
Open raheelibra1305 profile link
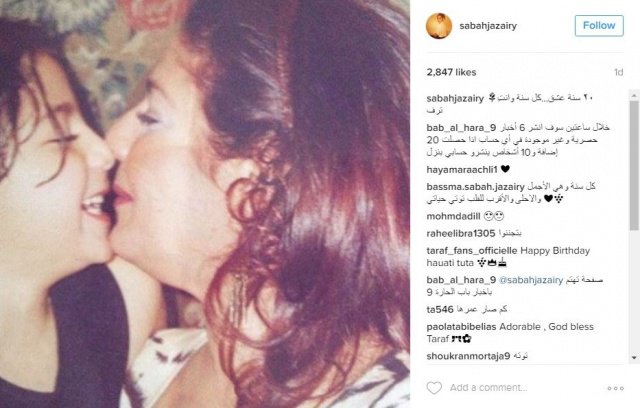[461, 233]
